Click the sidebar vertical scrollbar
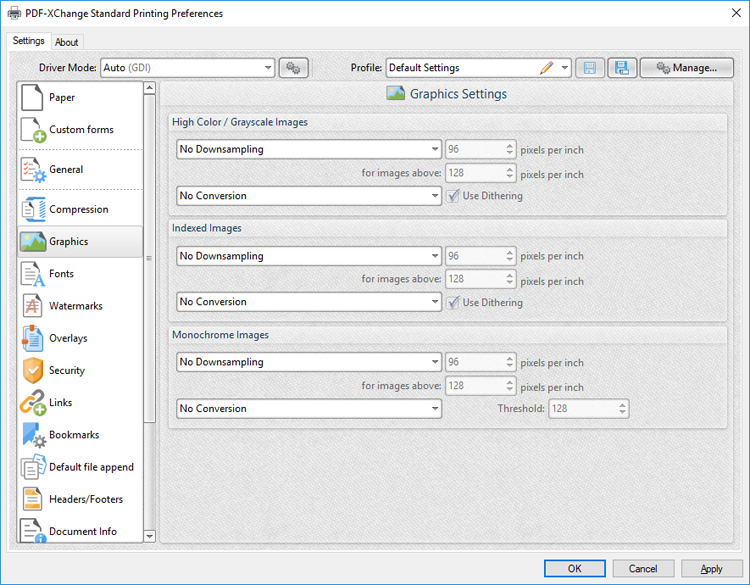The height and width of the screenshot is (585, 750). click(x=150, y=300)
